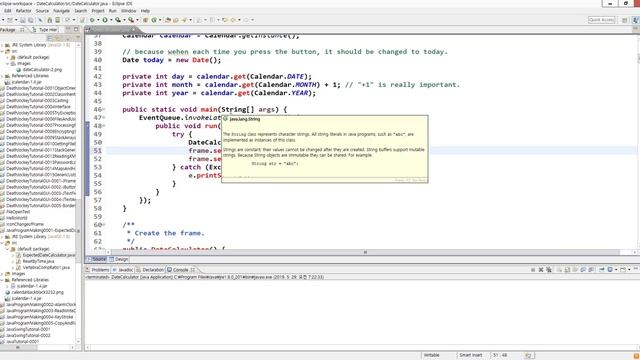The width and height of the screenshot is (640, 360).
Task: Toggle code folding at line 46
Action: coord(104,109)
